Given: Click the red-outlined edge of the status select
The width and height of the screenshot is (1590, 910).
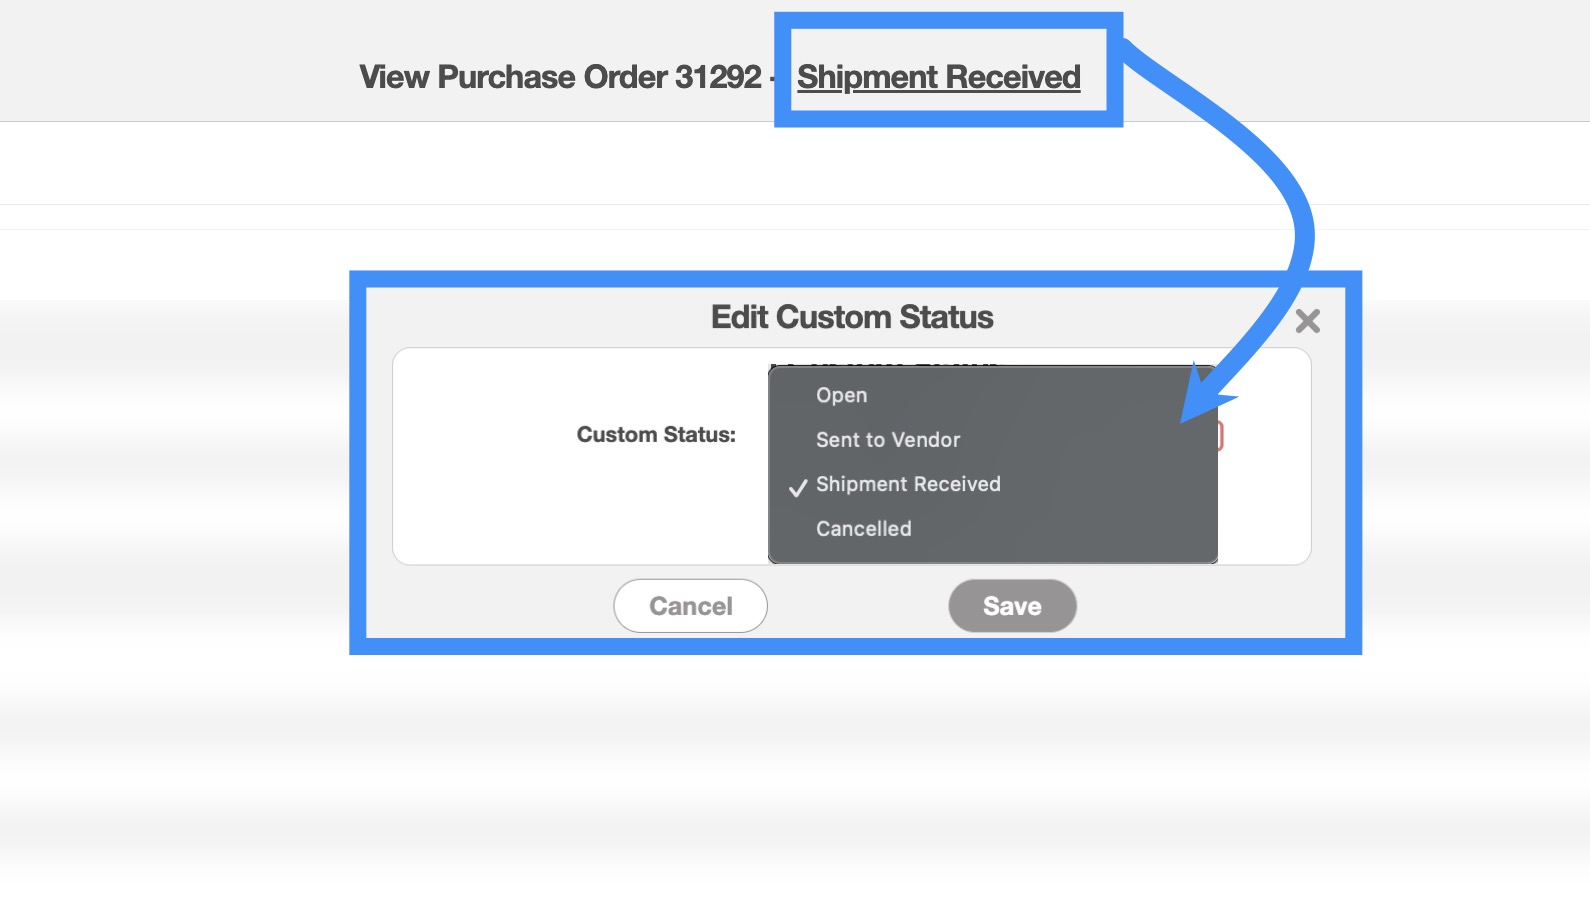Looking at the screenshot, I should click(x=1221, y=436).
